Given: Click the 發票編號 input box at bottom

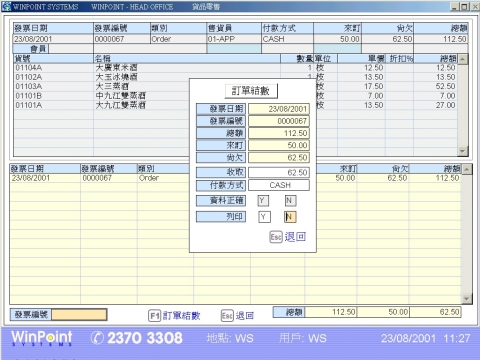Looking at the screenshot, I should click(79, 315).
